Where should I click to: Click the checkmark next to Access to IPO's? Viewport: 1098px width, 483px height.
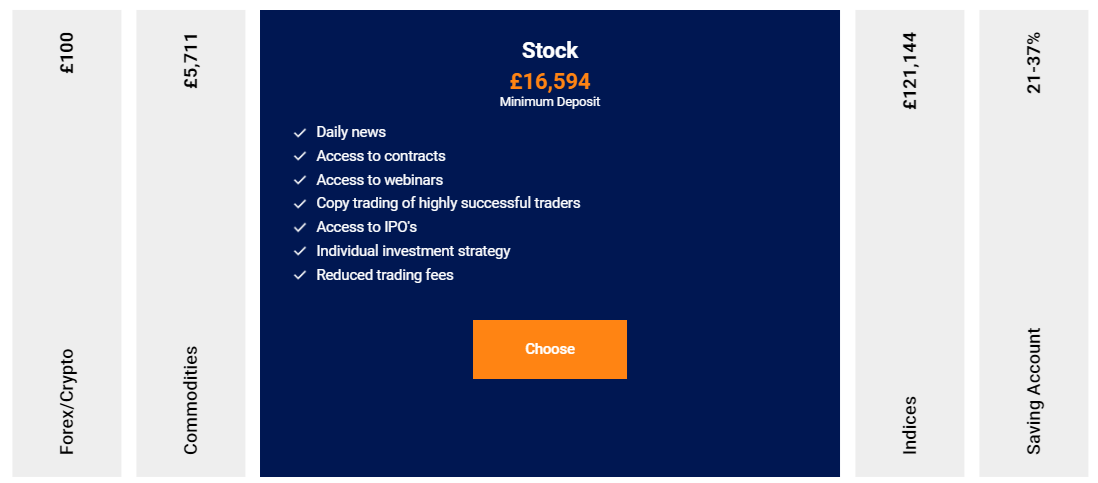coord(299,228)
